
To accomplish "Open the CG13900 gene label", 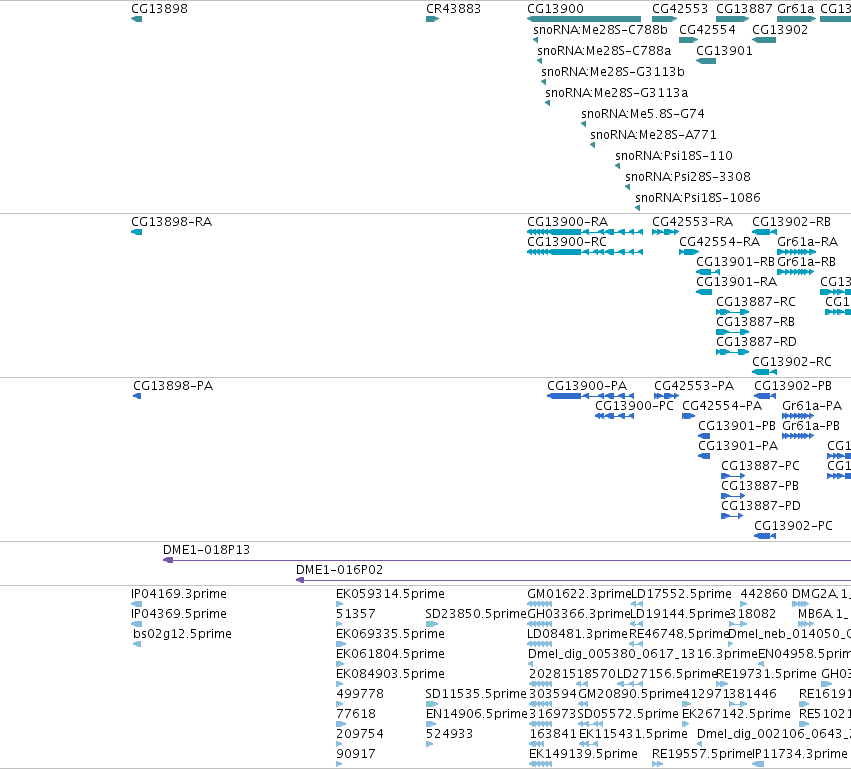I will coord(555,9).
